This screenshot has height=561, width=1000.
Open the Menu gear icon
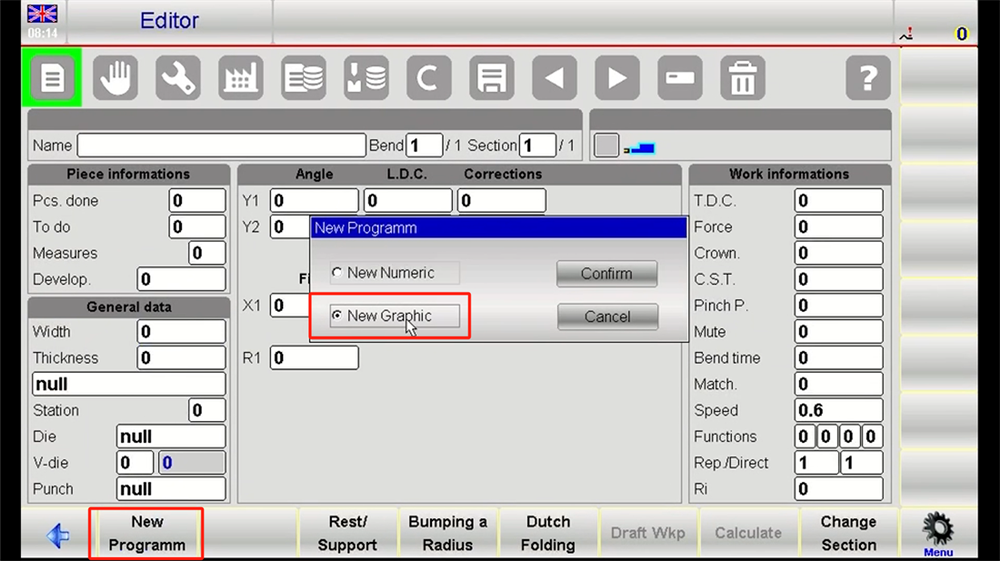tap(938, 531)
